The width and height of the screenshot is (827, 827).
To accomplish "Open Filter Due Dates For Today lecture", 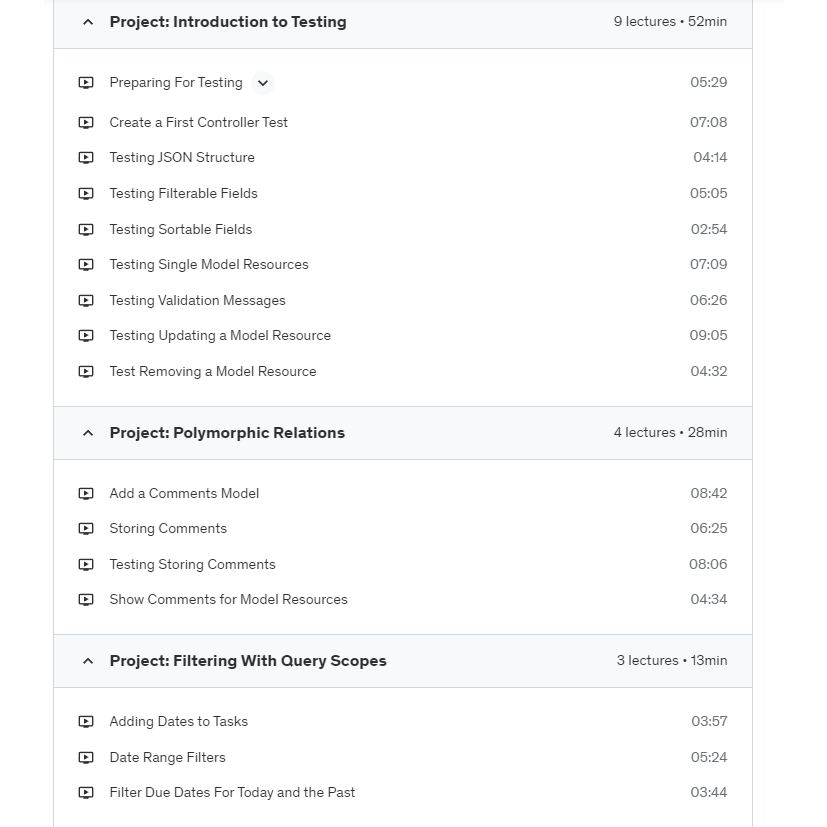I will pyautogui.click(x=232, y=792).
